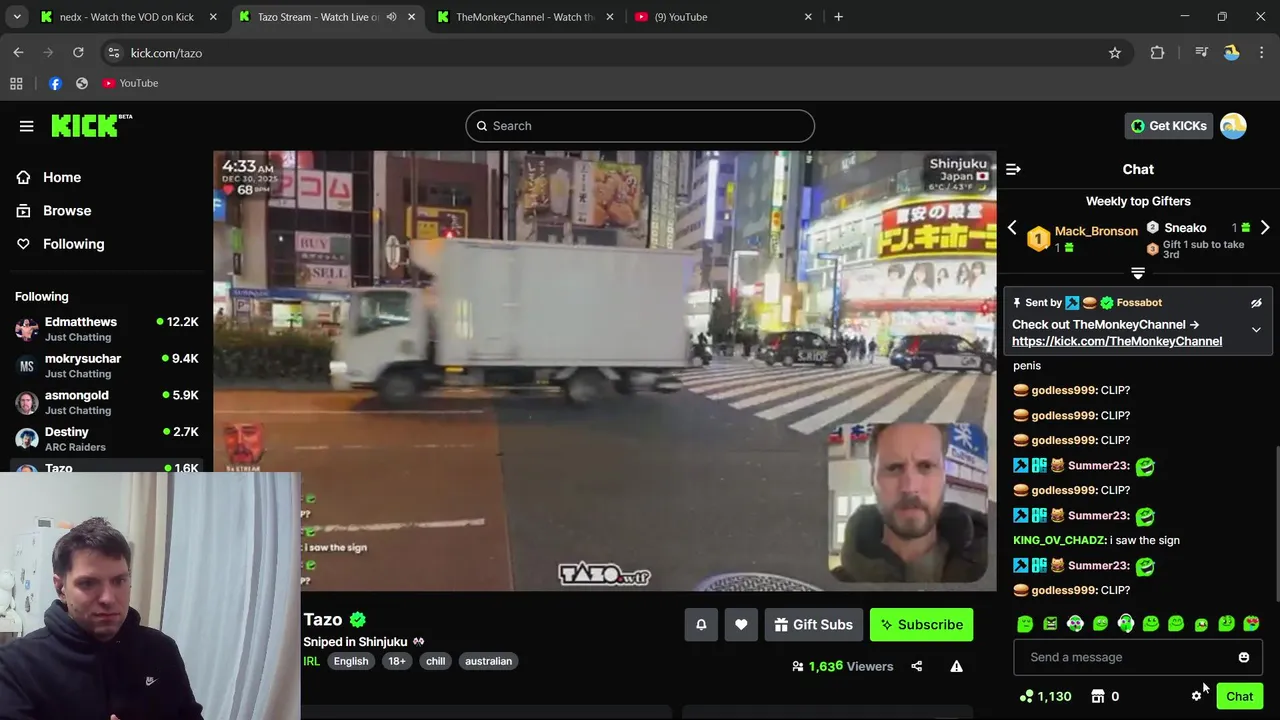
Task: Expand the pinned message chevron
Action: (1256, 330)
